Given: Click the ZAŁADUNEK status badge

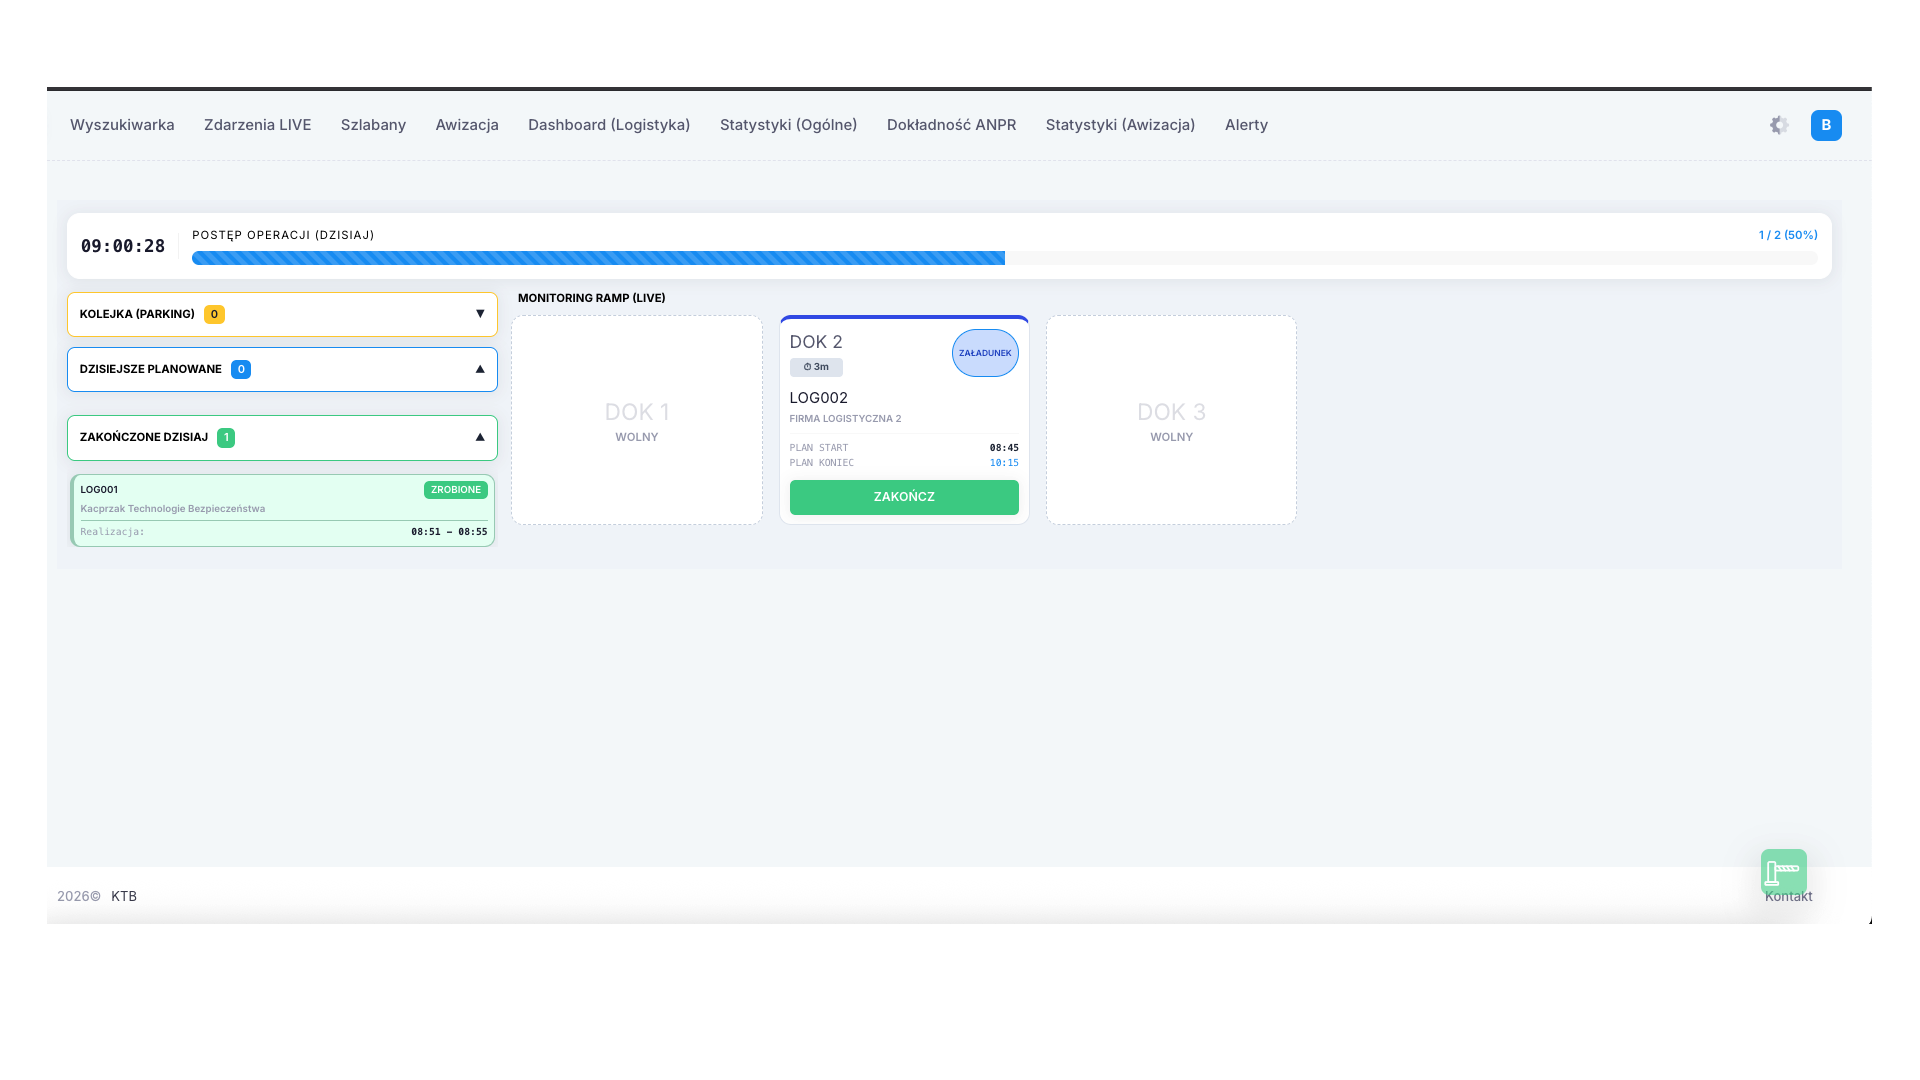Looking at the screenshot, I should [985, 353].
